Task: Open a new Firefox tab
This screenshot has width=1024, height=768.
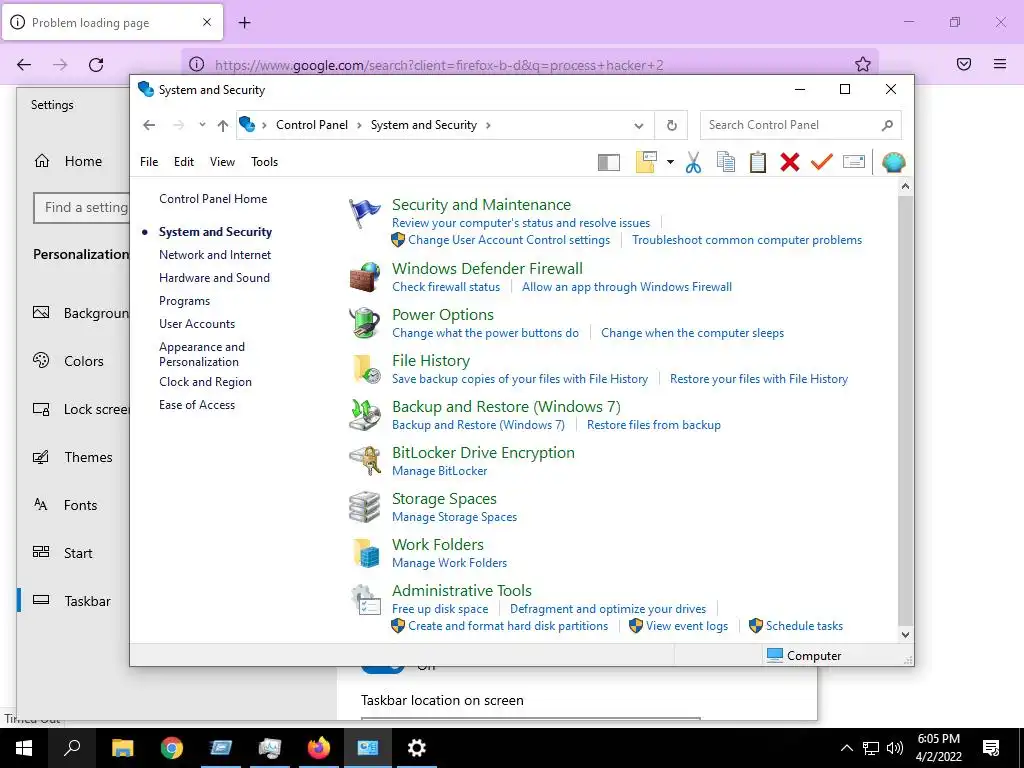Action: (244, 23)
